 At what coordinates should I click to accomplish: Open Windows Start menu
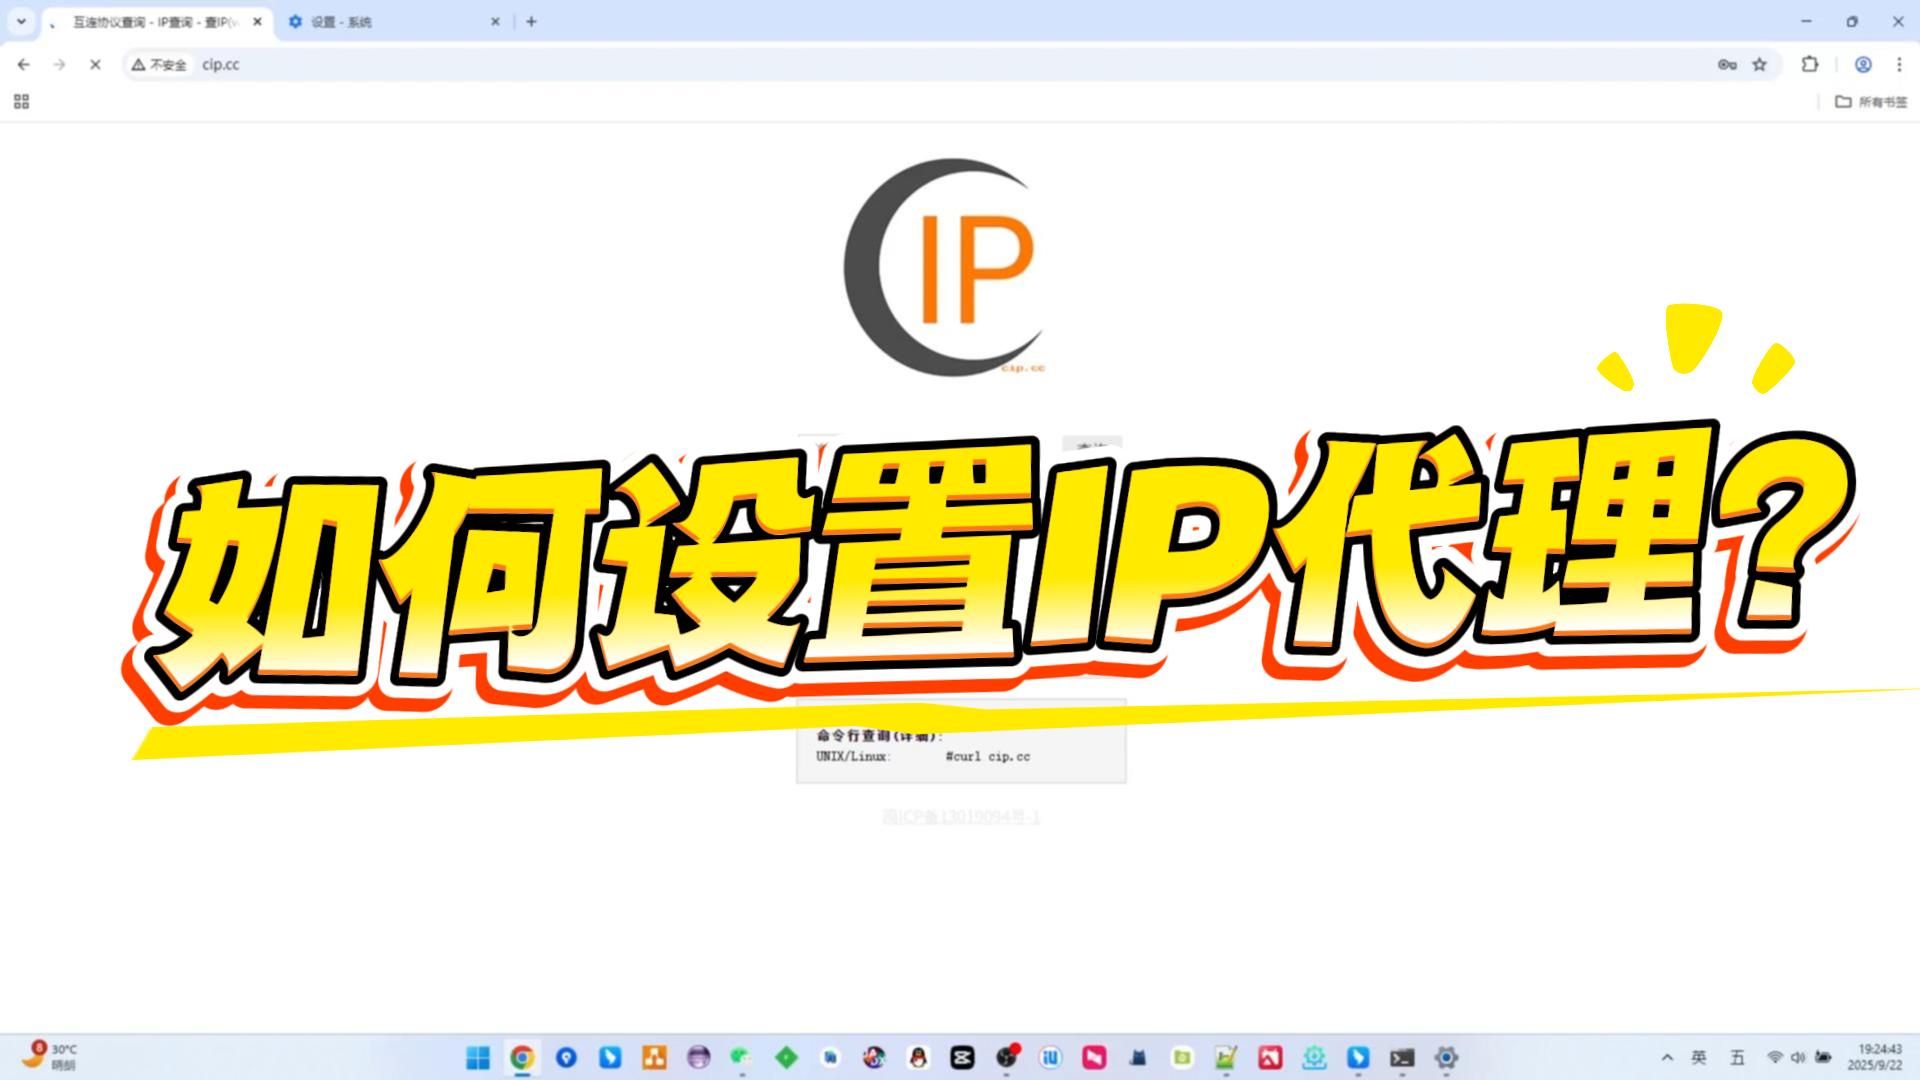[478, 1057]
